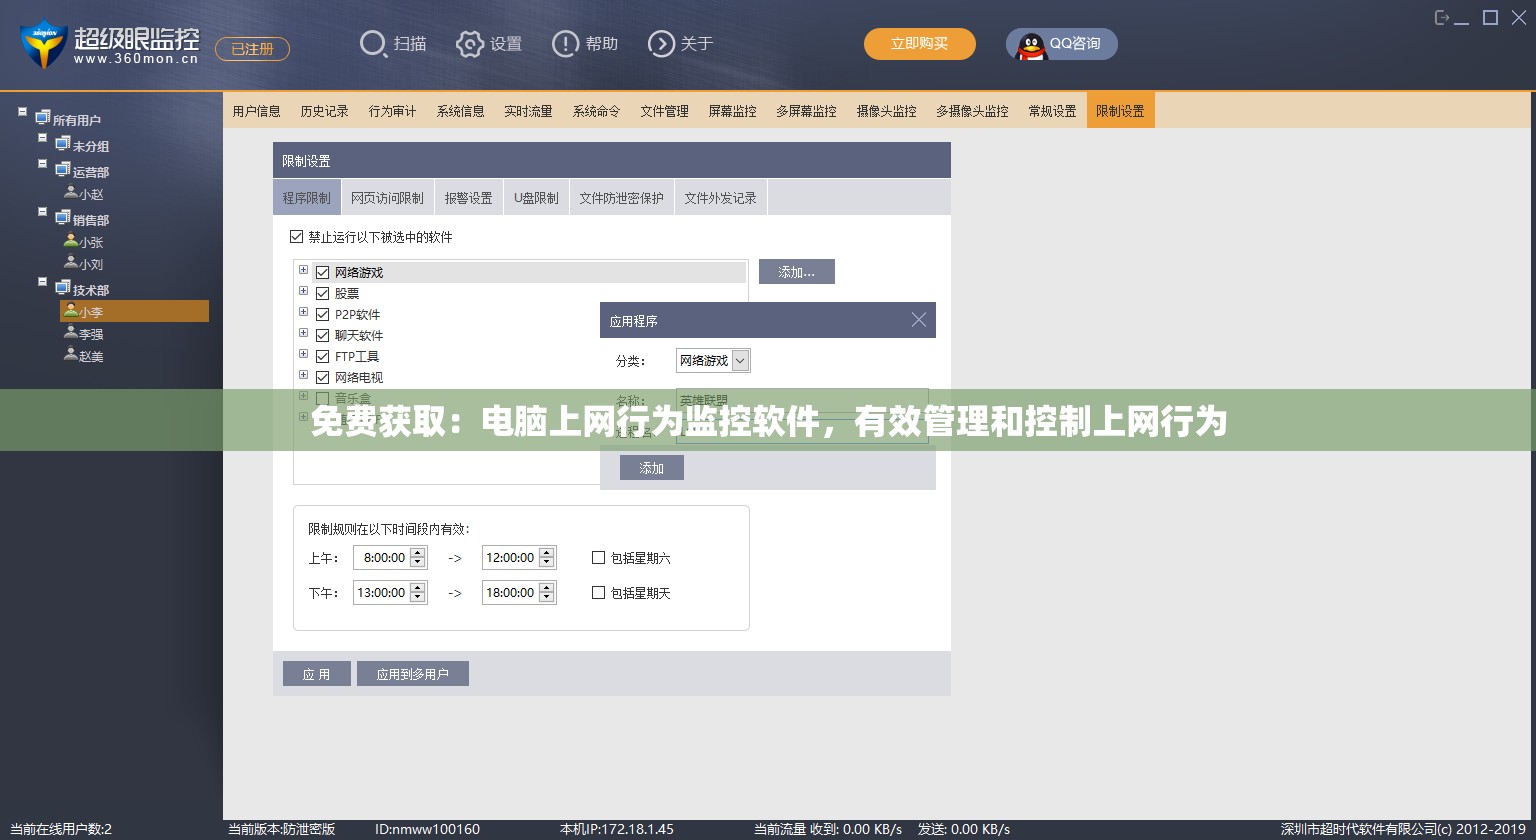The width and height of the screenshot is (1536, 840).
Task: Expand the 聊天软件 category
Action: pos(304,333)
